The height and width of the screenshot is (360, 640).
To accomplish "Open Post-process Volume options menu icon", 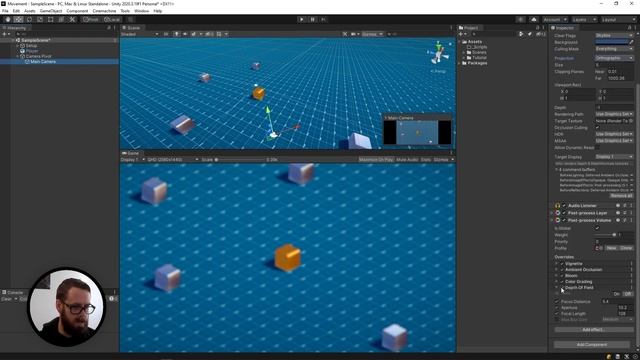I will coord(631,220).
